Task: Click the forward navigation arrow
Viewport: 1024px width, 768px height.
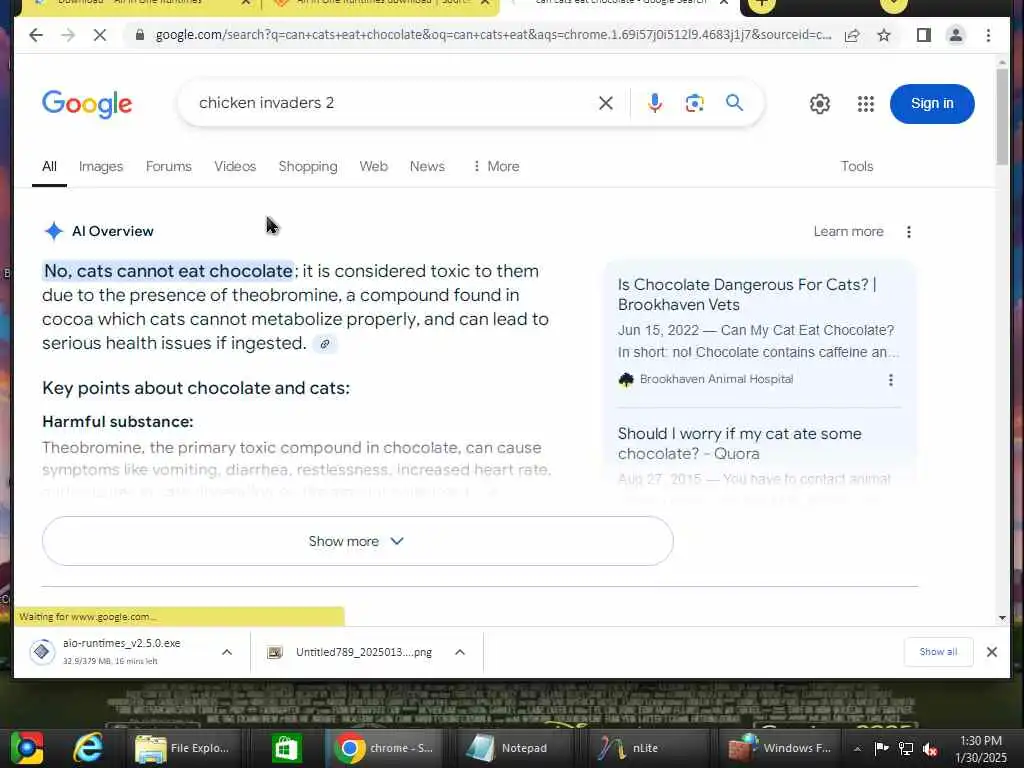Action: [68, 35]
